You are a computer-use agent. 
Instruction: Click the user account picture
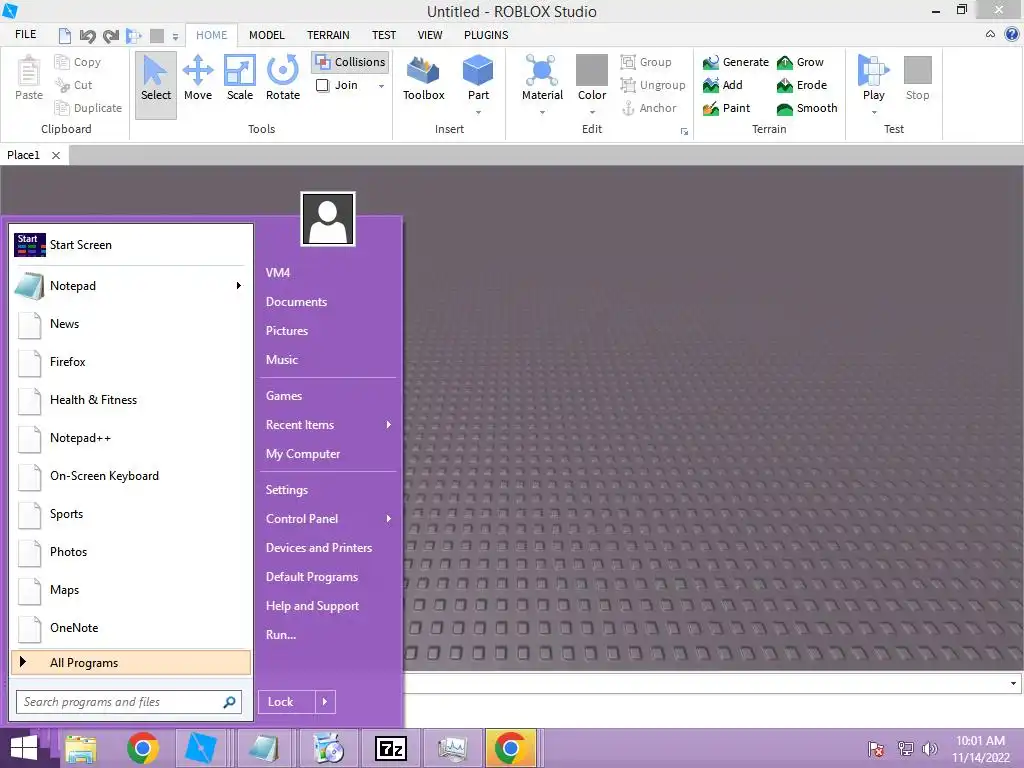pos(328,219)
